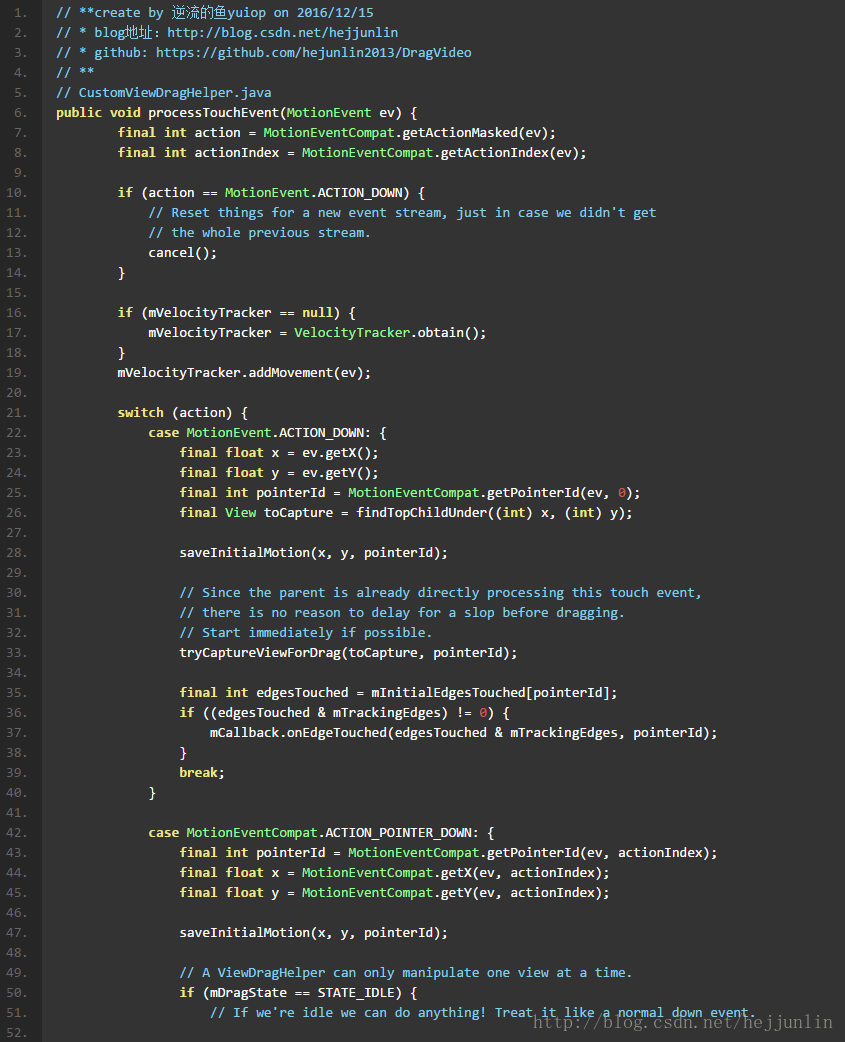
Task: Click the break statement
Action: [x=201, y=772]
